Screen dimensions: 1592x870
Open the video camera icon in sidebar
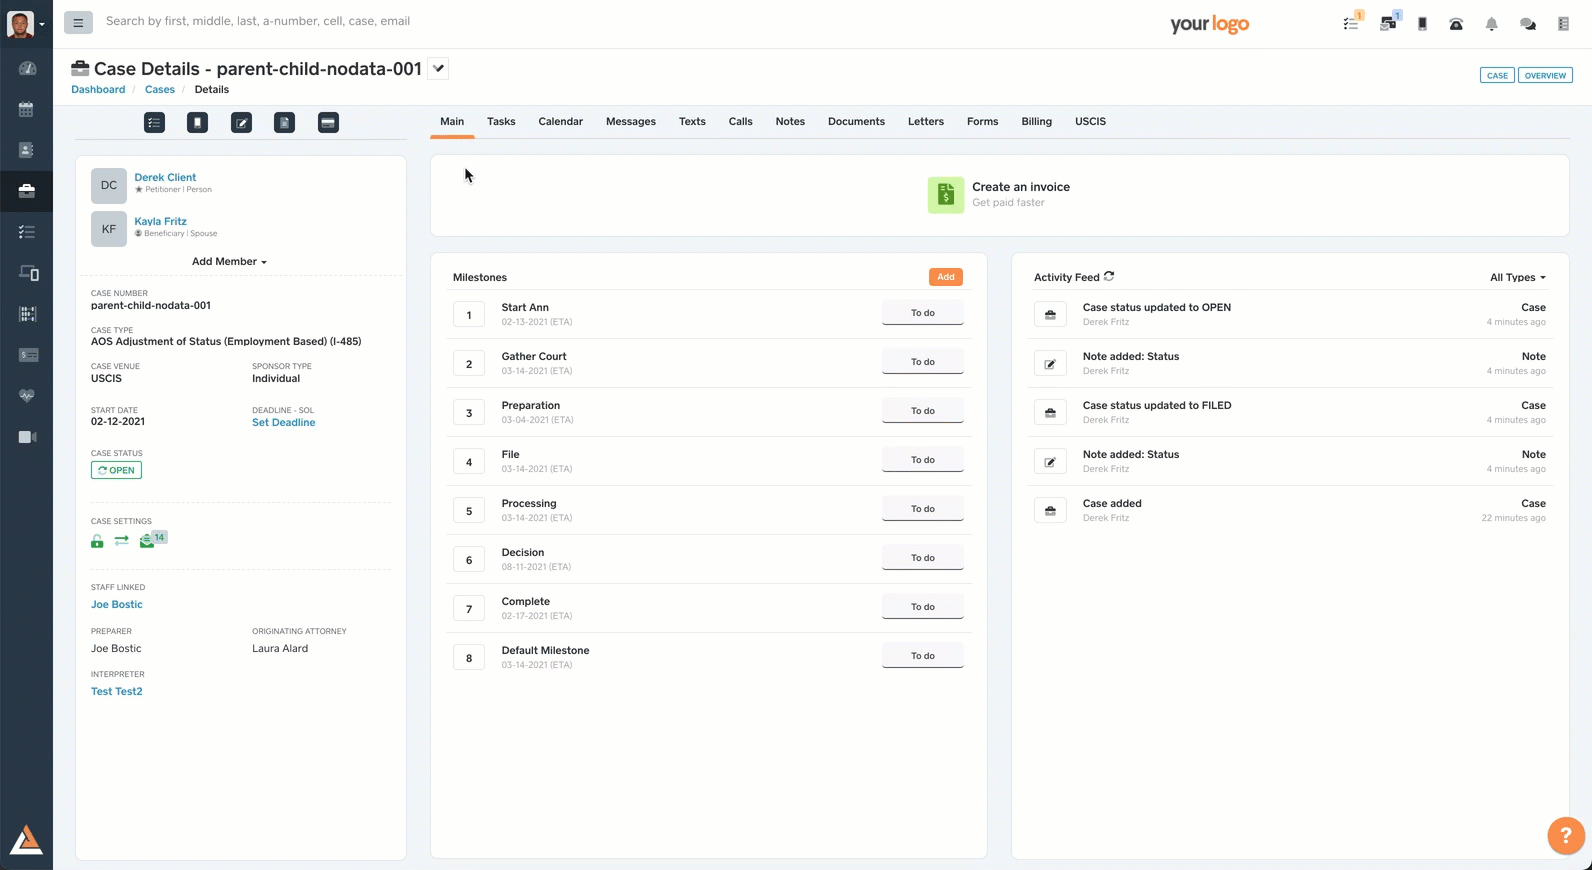[x=27, y=437]
